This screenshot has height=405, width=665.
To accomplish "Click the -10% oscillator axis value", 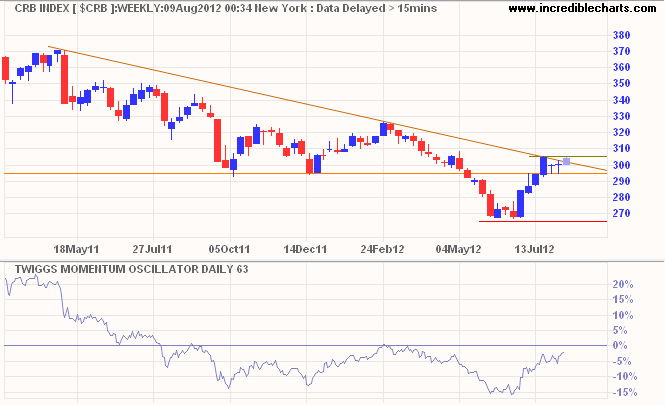I will pyautogui.click(x=624, y=377).
